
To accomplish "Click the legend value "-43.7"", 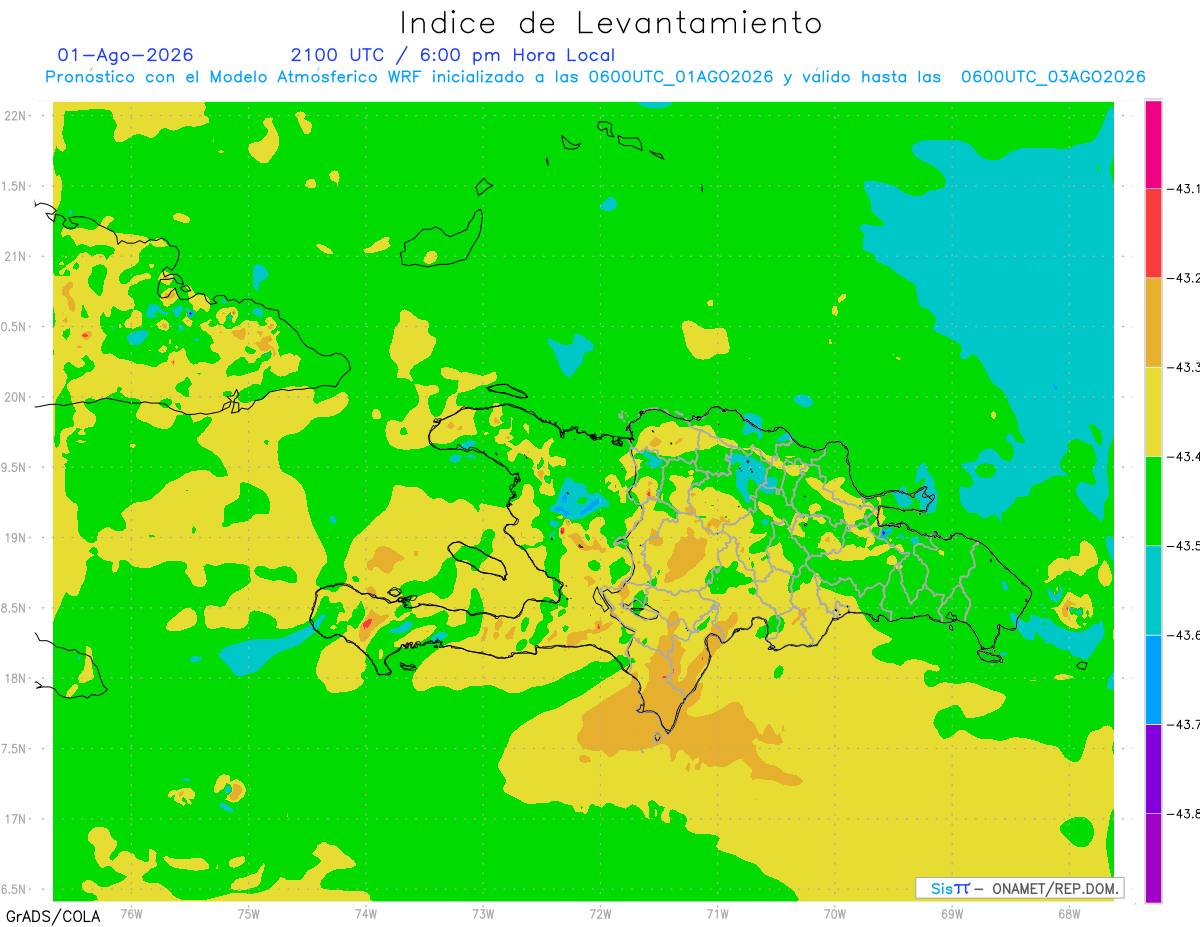I will pos(1186,723).
